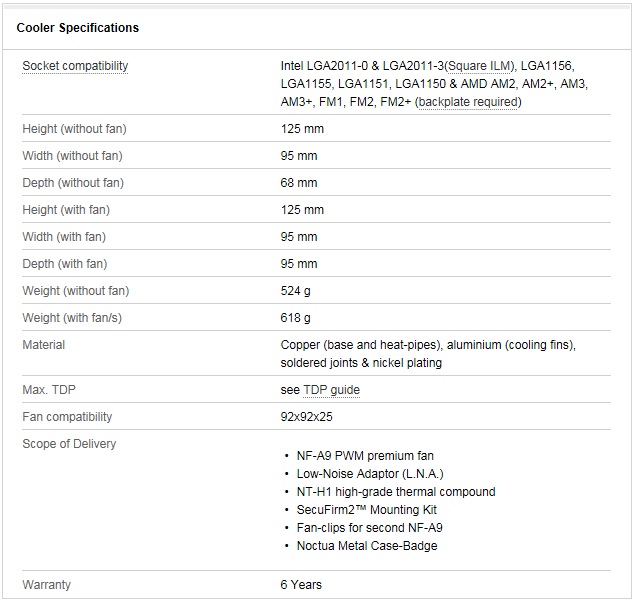Click the SecuFirm2 Mounting Kit item

coord(366,510)
